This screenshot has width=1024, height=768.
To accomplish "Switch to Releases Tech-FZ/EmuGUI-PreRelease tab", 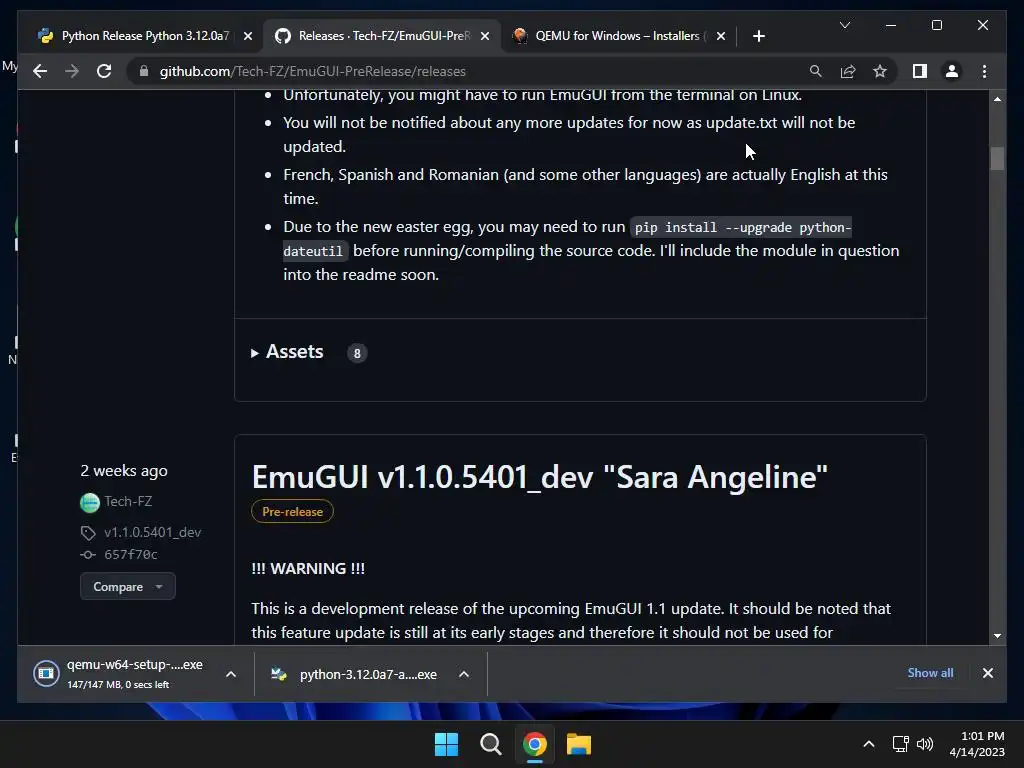I will [383, 36].
